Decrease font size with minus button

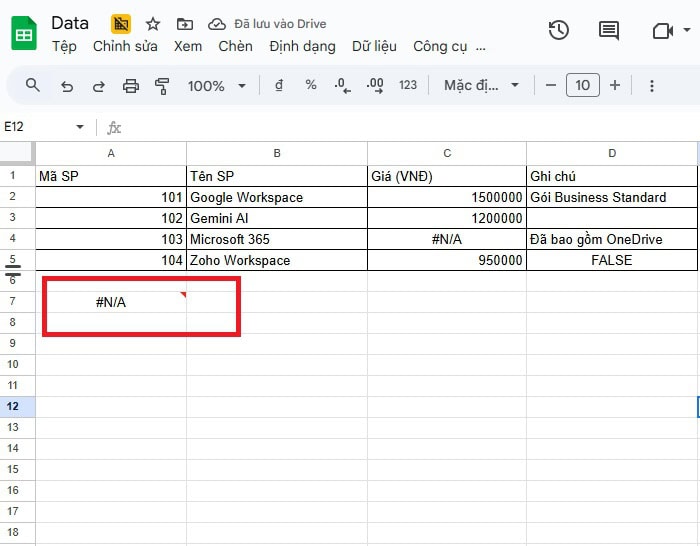(551, 86)
